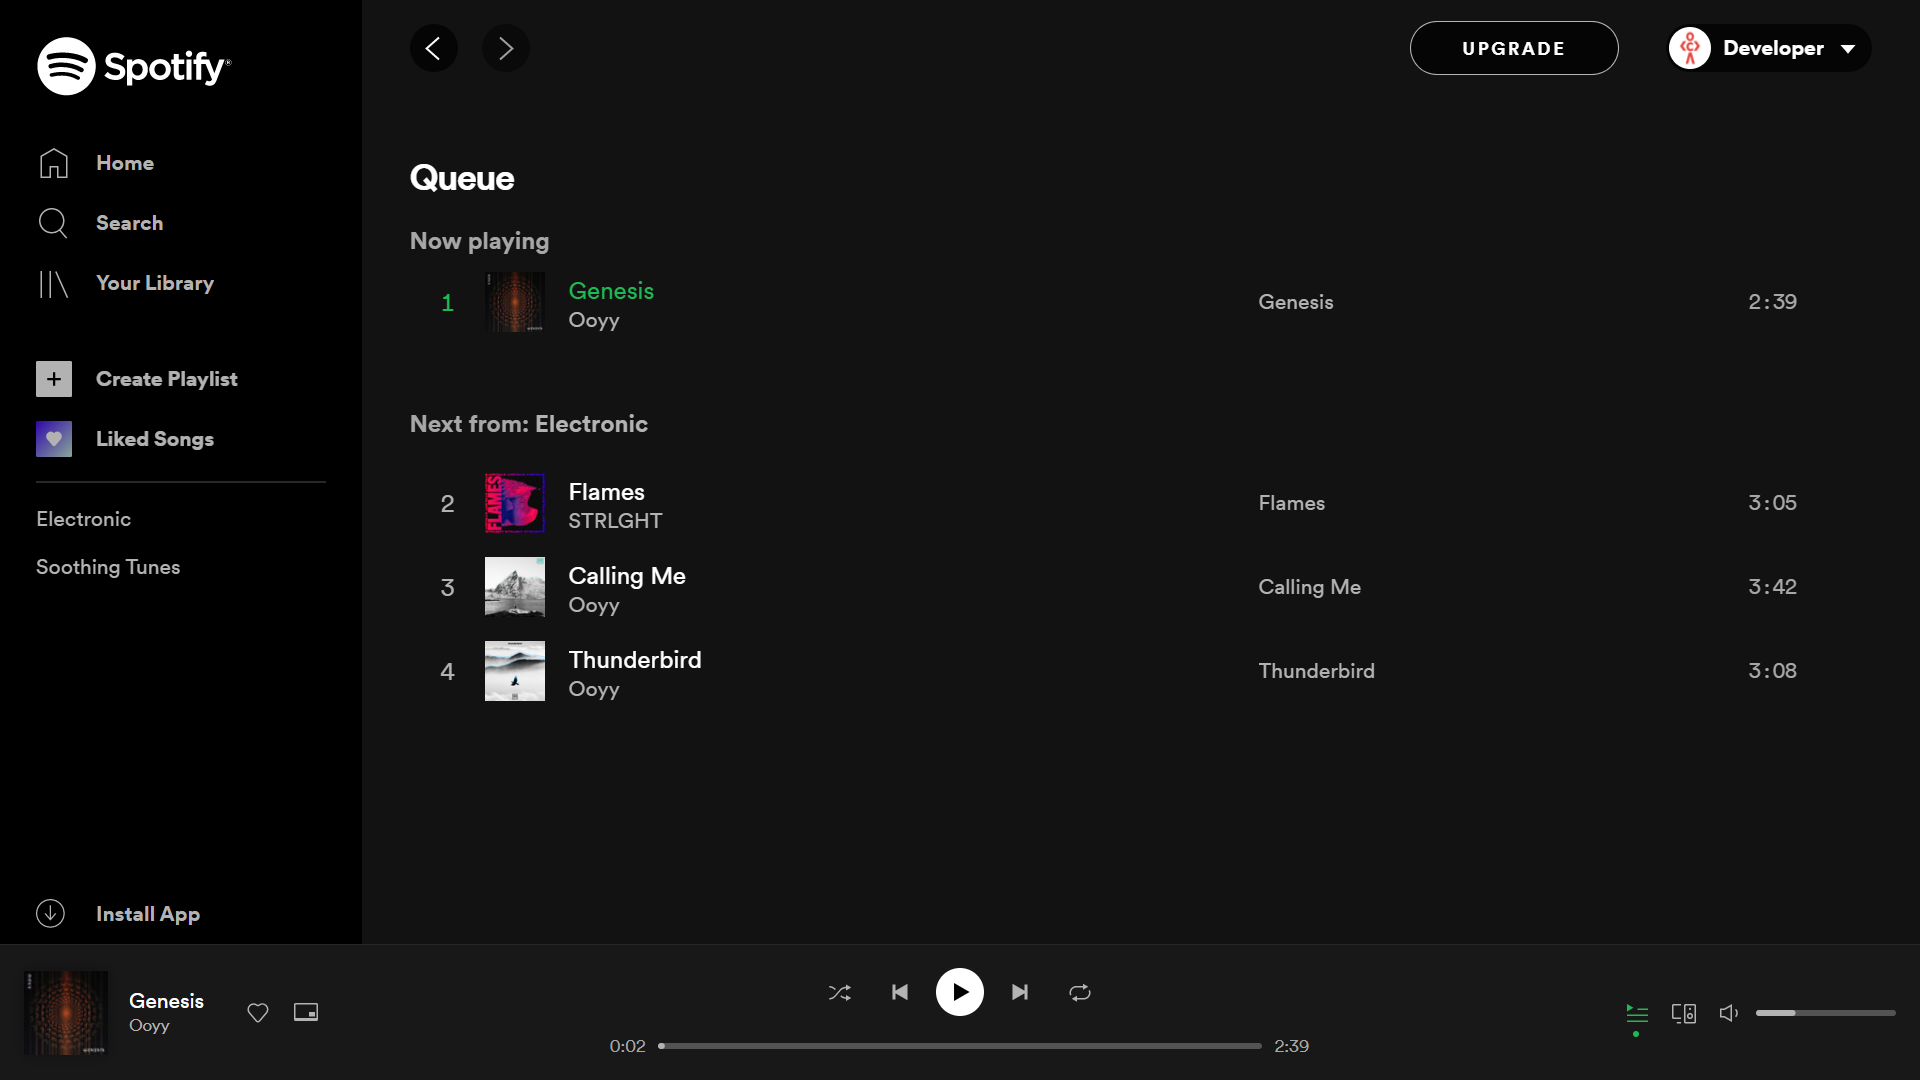Navigate back with the left arrow
1920x1080 pixels.
click(434, 48)
